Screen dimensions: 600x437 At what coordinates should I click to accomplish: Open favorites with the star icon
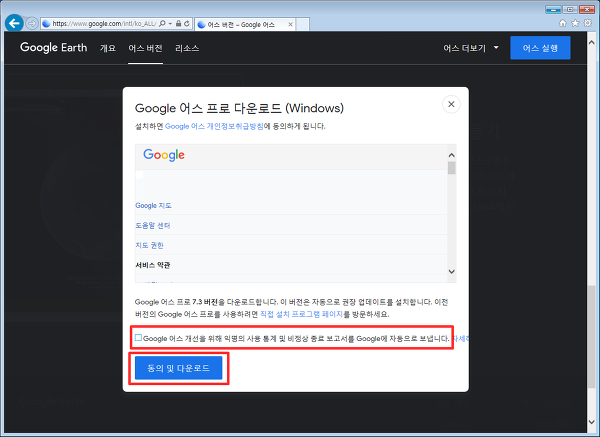pyautogui.click(x=575, y=23)
